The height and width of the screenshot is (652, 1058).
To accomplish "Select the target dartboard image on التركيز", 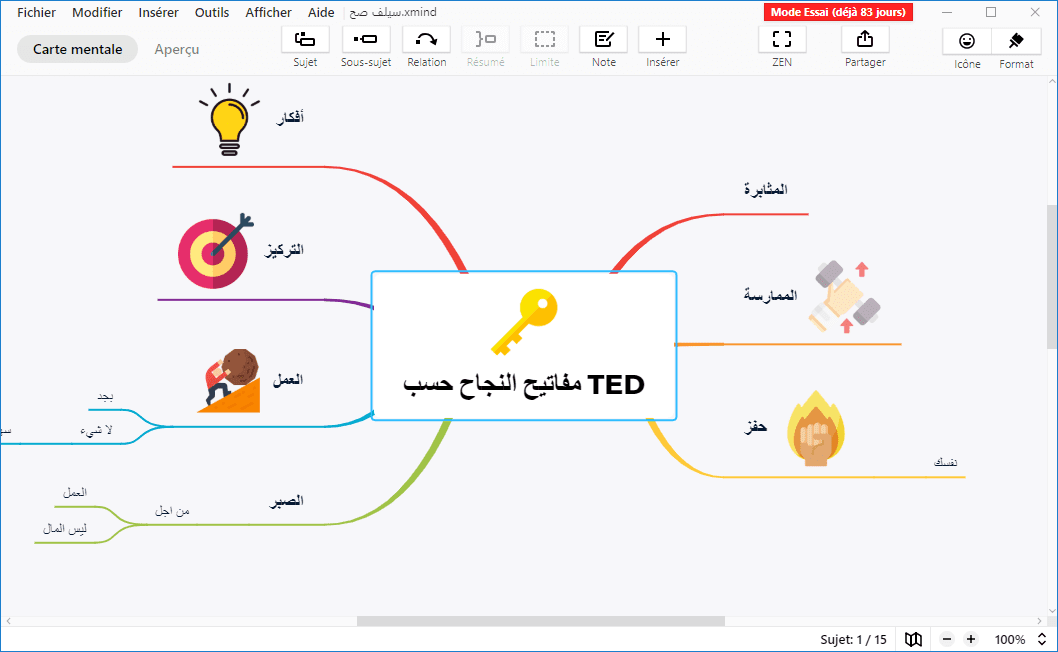I will [215, 251].
